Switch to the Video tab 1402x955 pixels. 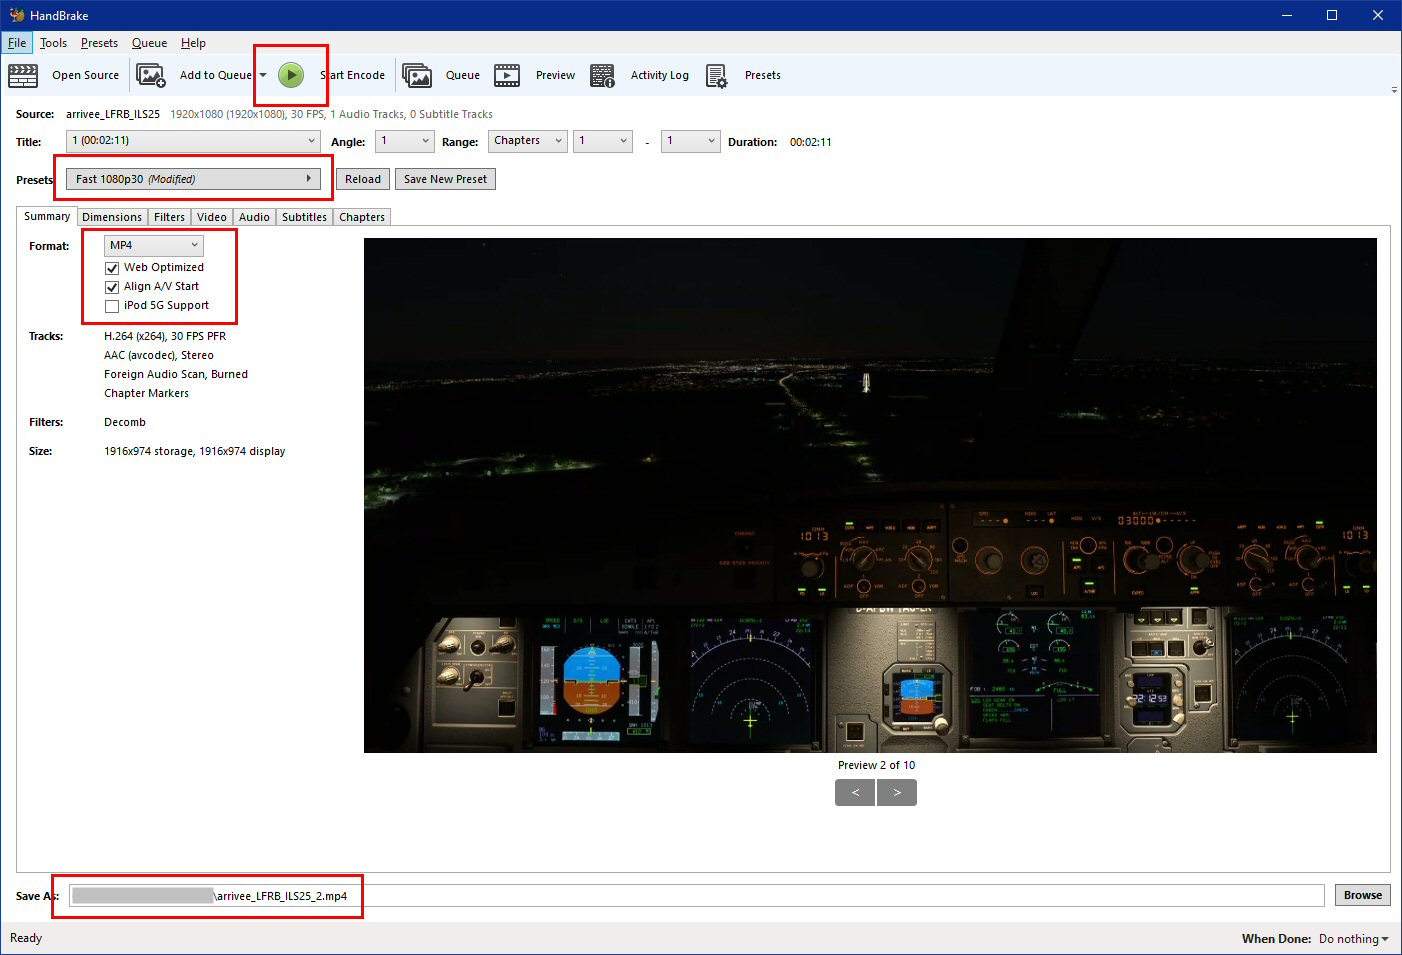(x=211, y=217)
